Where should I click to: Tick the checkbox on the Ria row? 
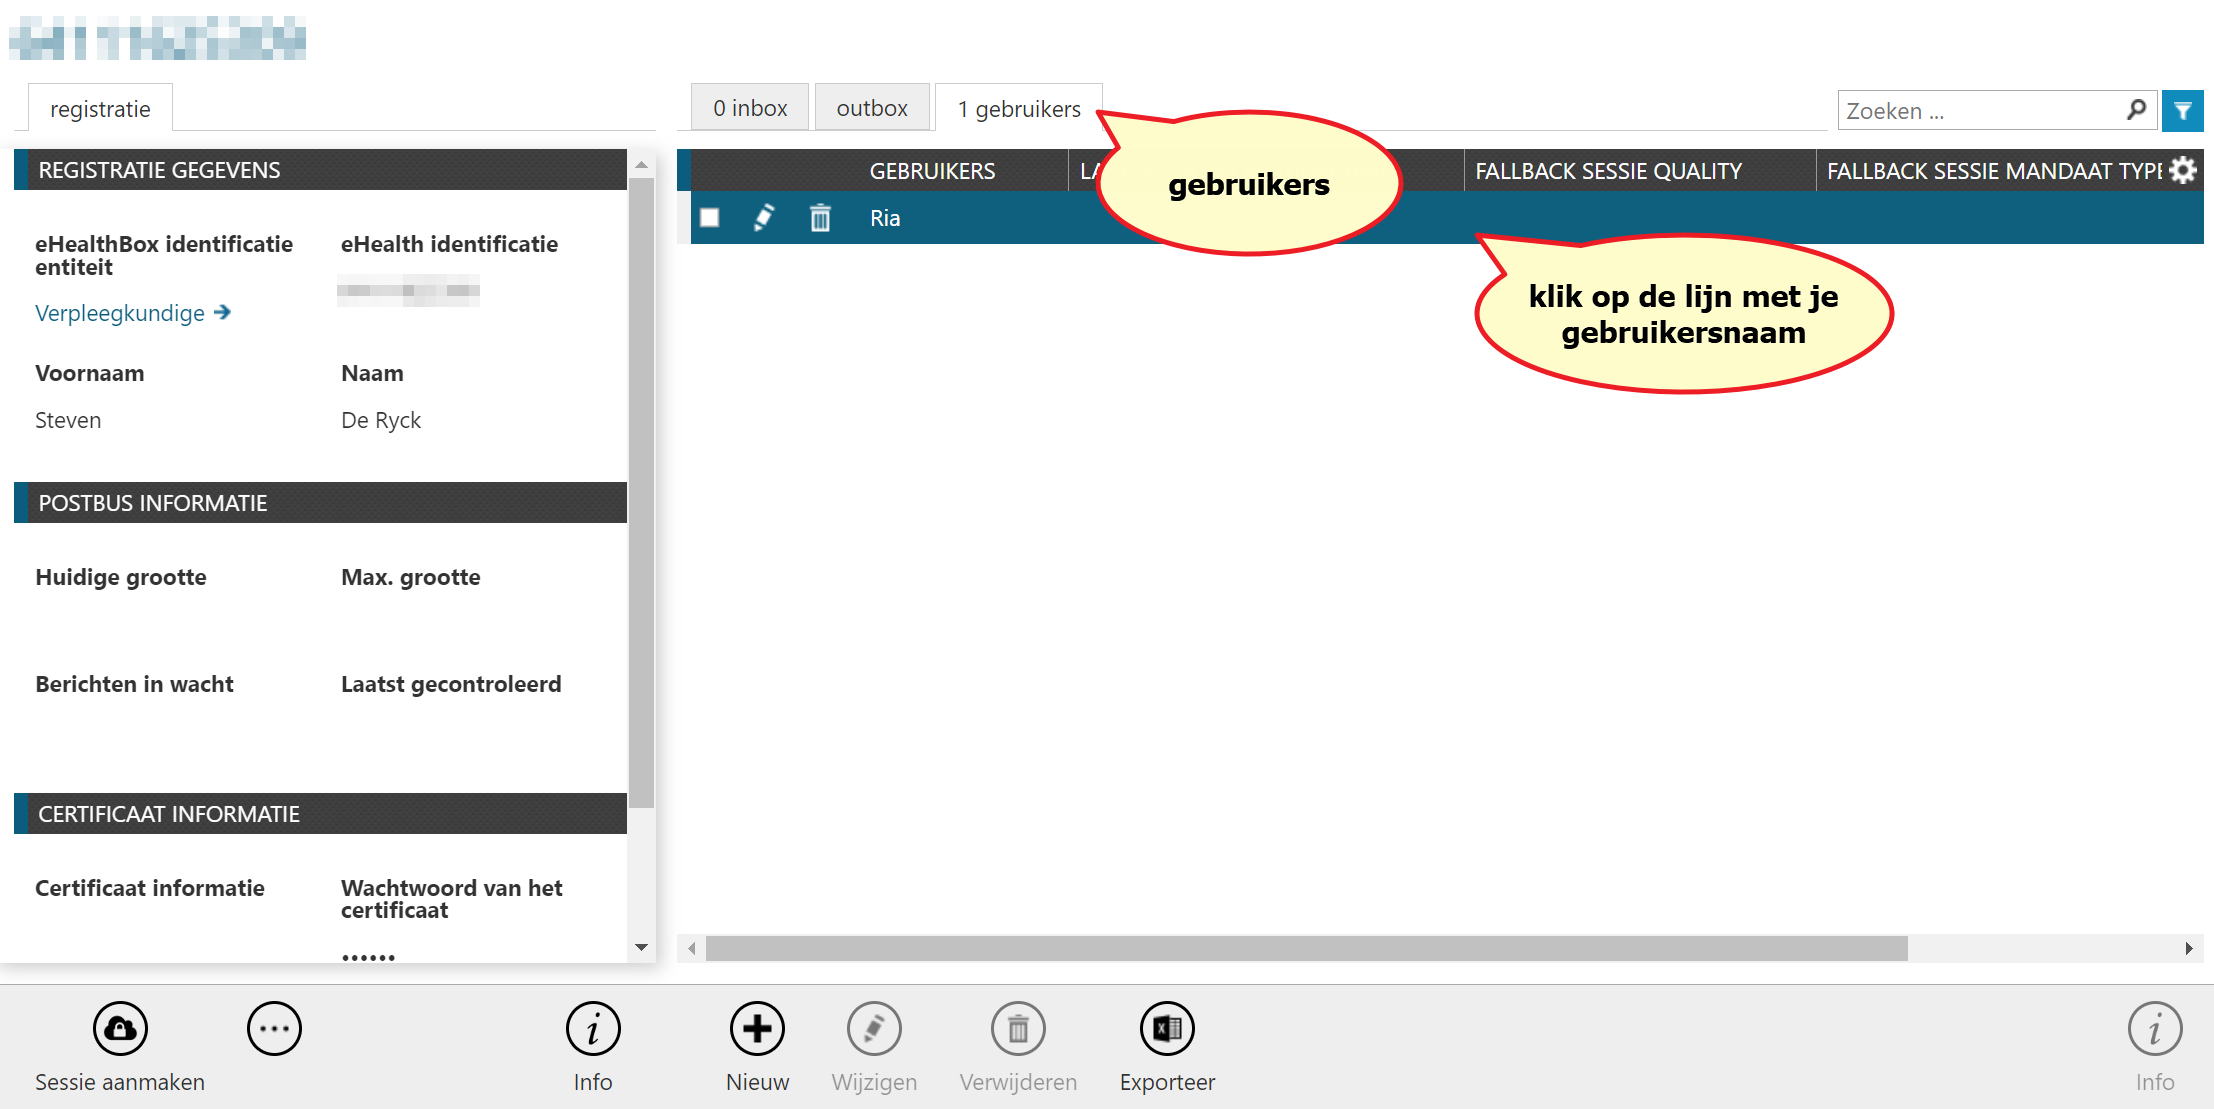click(710, 218)
